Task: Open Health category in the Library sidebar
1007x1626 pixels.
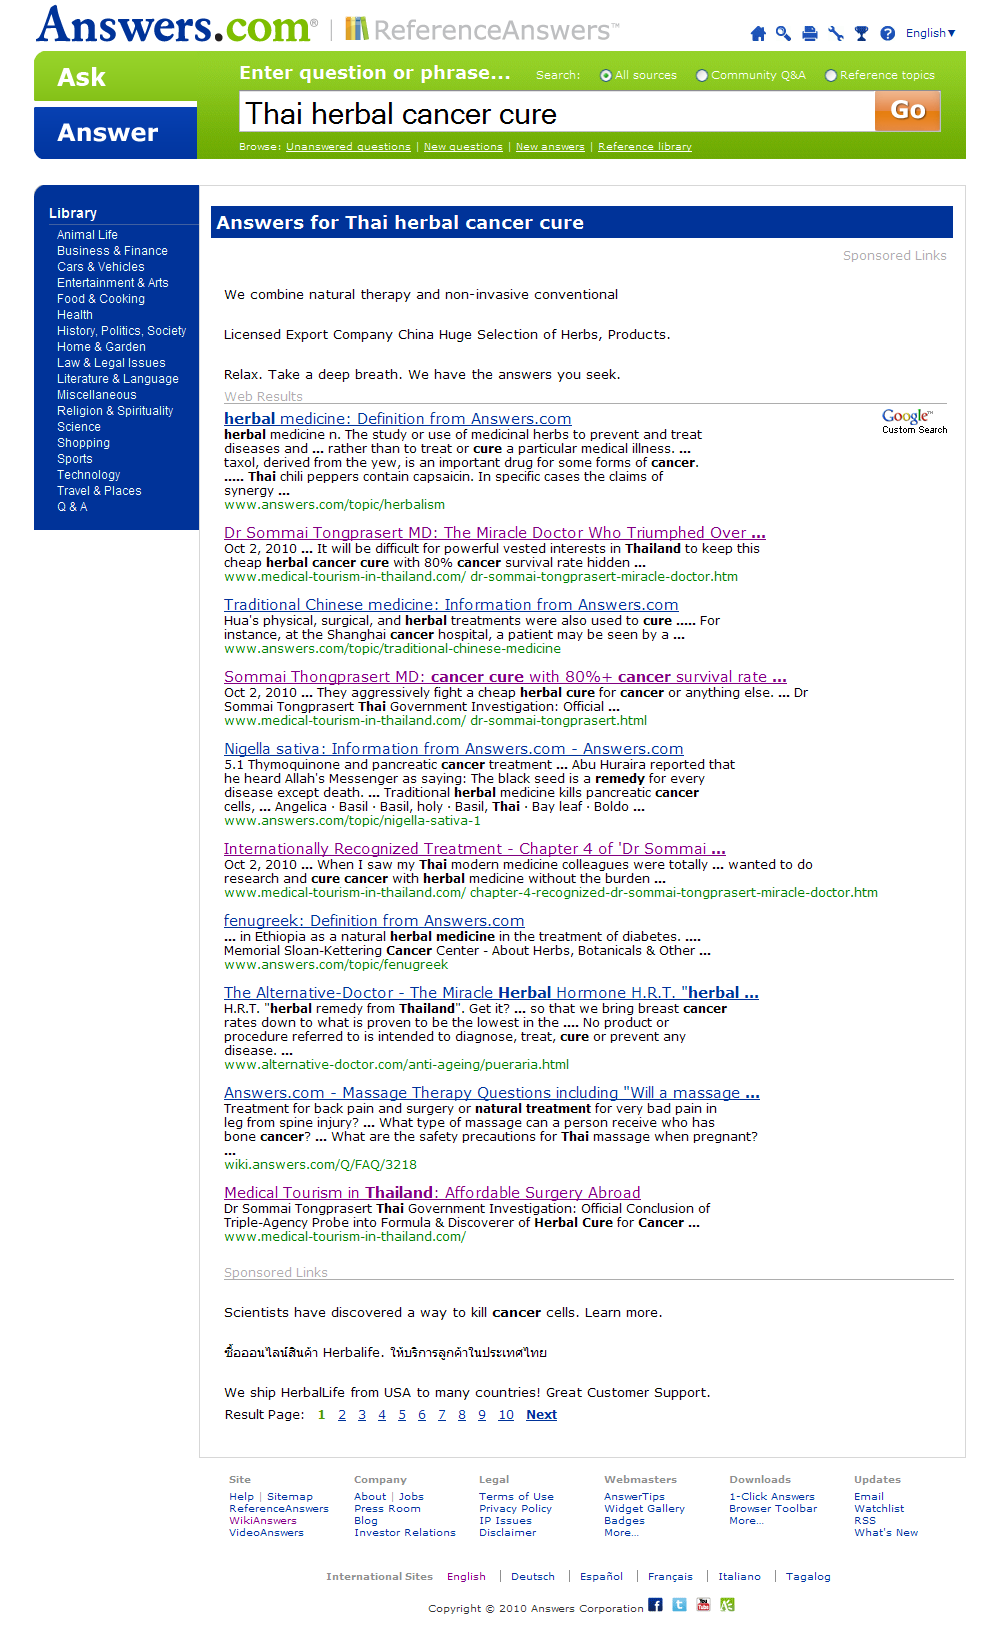Action: 75,315
